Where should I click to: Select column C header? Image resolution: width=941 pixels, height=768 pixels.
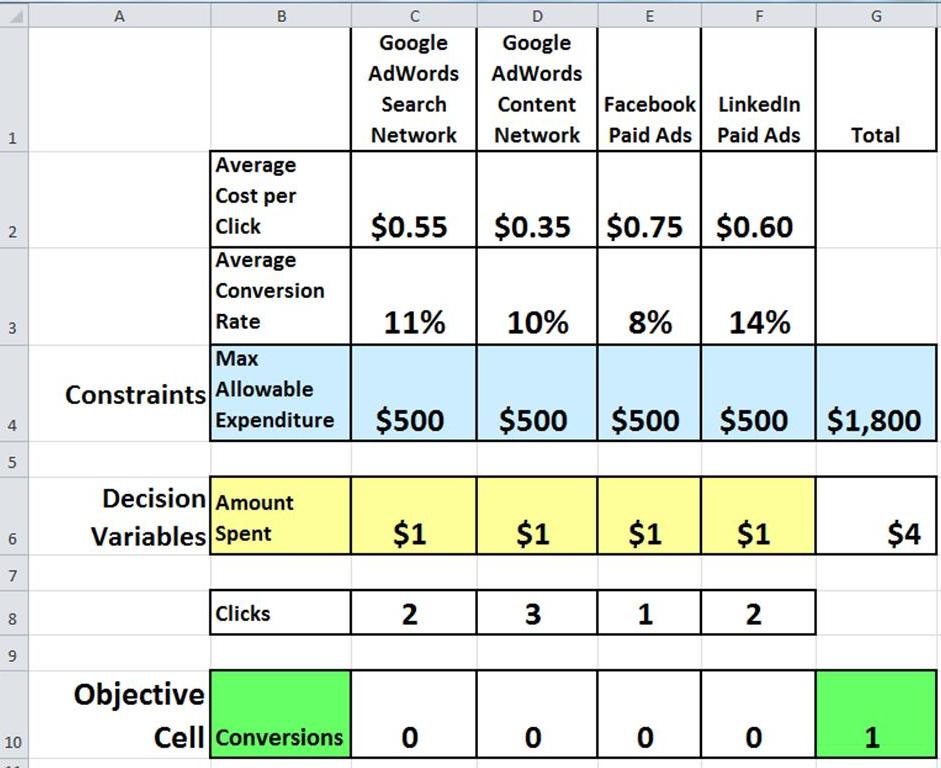pyautogui.click(x=414, y=16)
